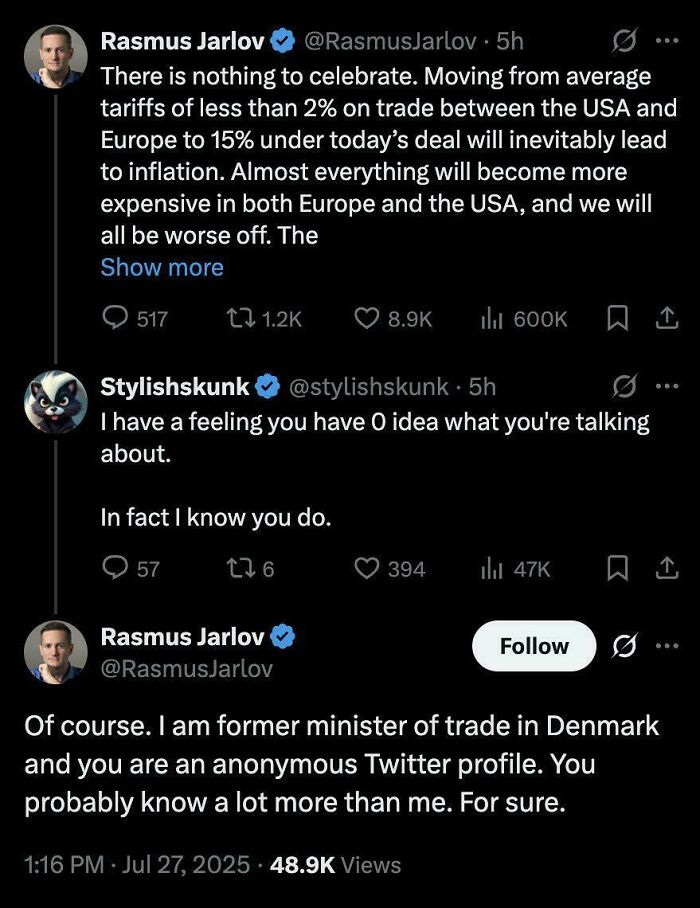Viewport: 700px width, 908px height.
Task: Open the share icon on Stylishskunk's reply
Action: 668,567
